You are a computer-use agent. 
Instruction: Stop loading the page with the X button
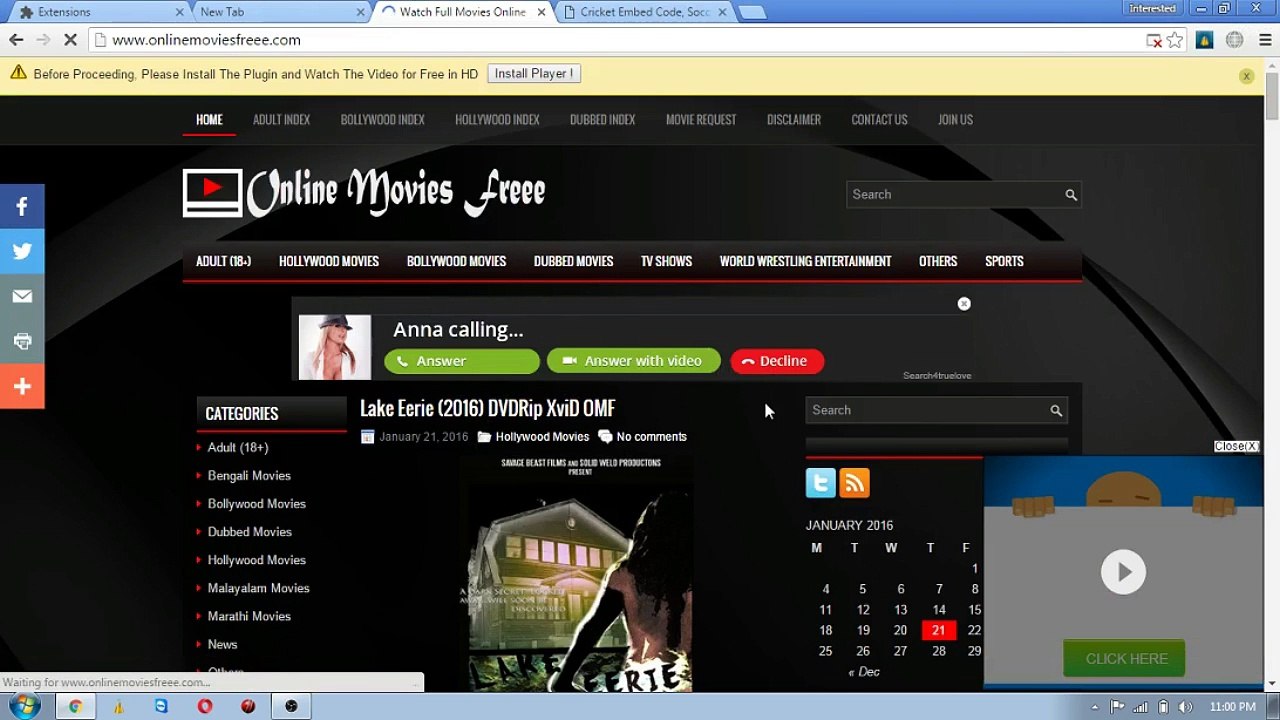70,40
